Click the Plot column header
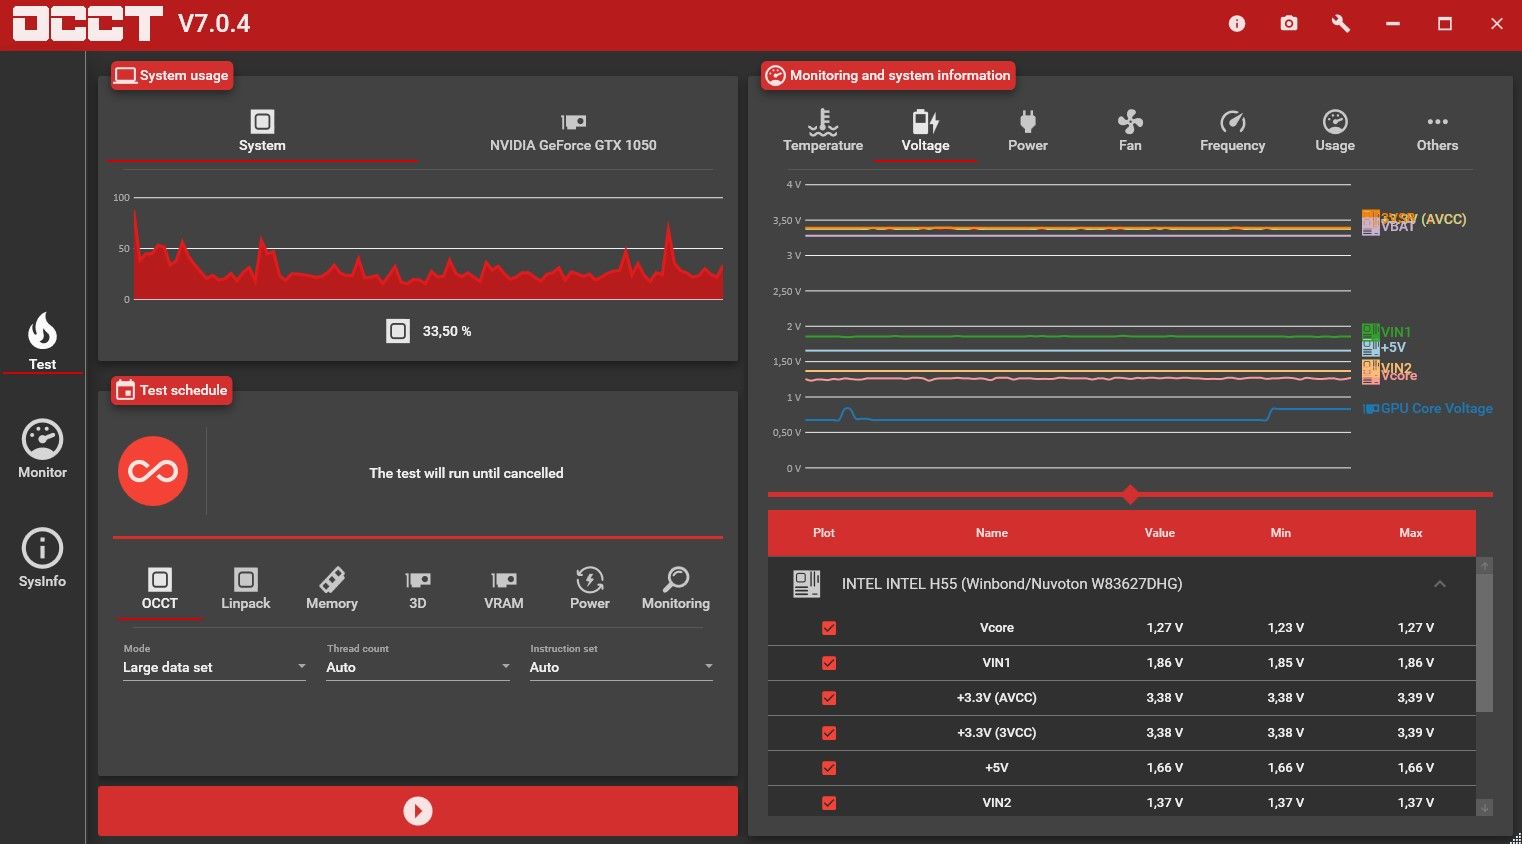Image resolution: width=1522 pixels, height=844 pixels. (824, 533)
